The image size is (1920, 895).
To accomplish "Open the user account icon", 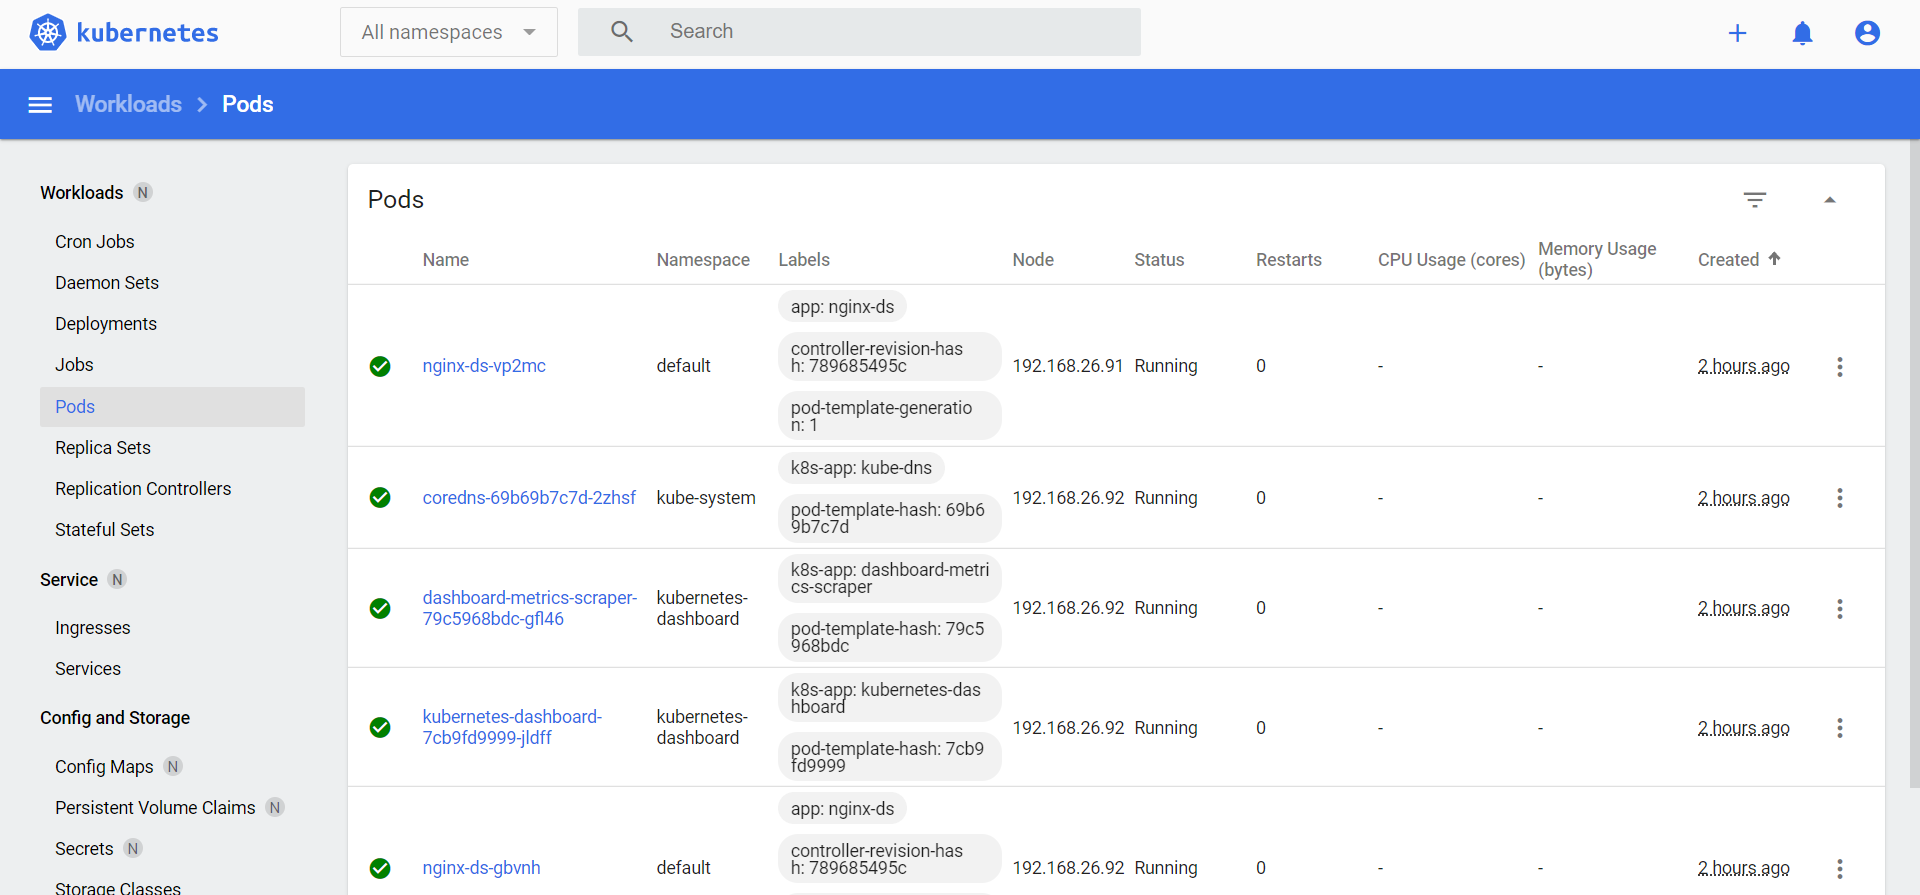I will [1867, 33].
